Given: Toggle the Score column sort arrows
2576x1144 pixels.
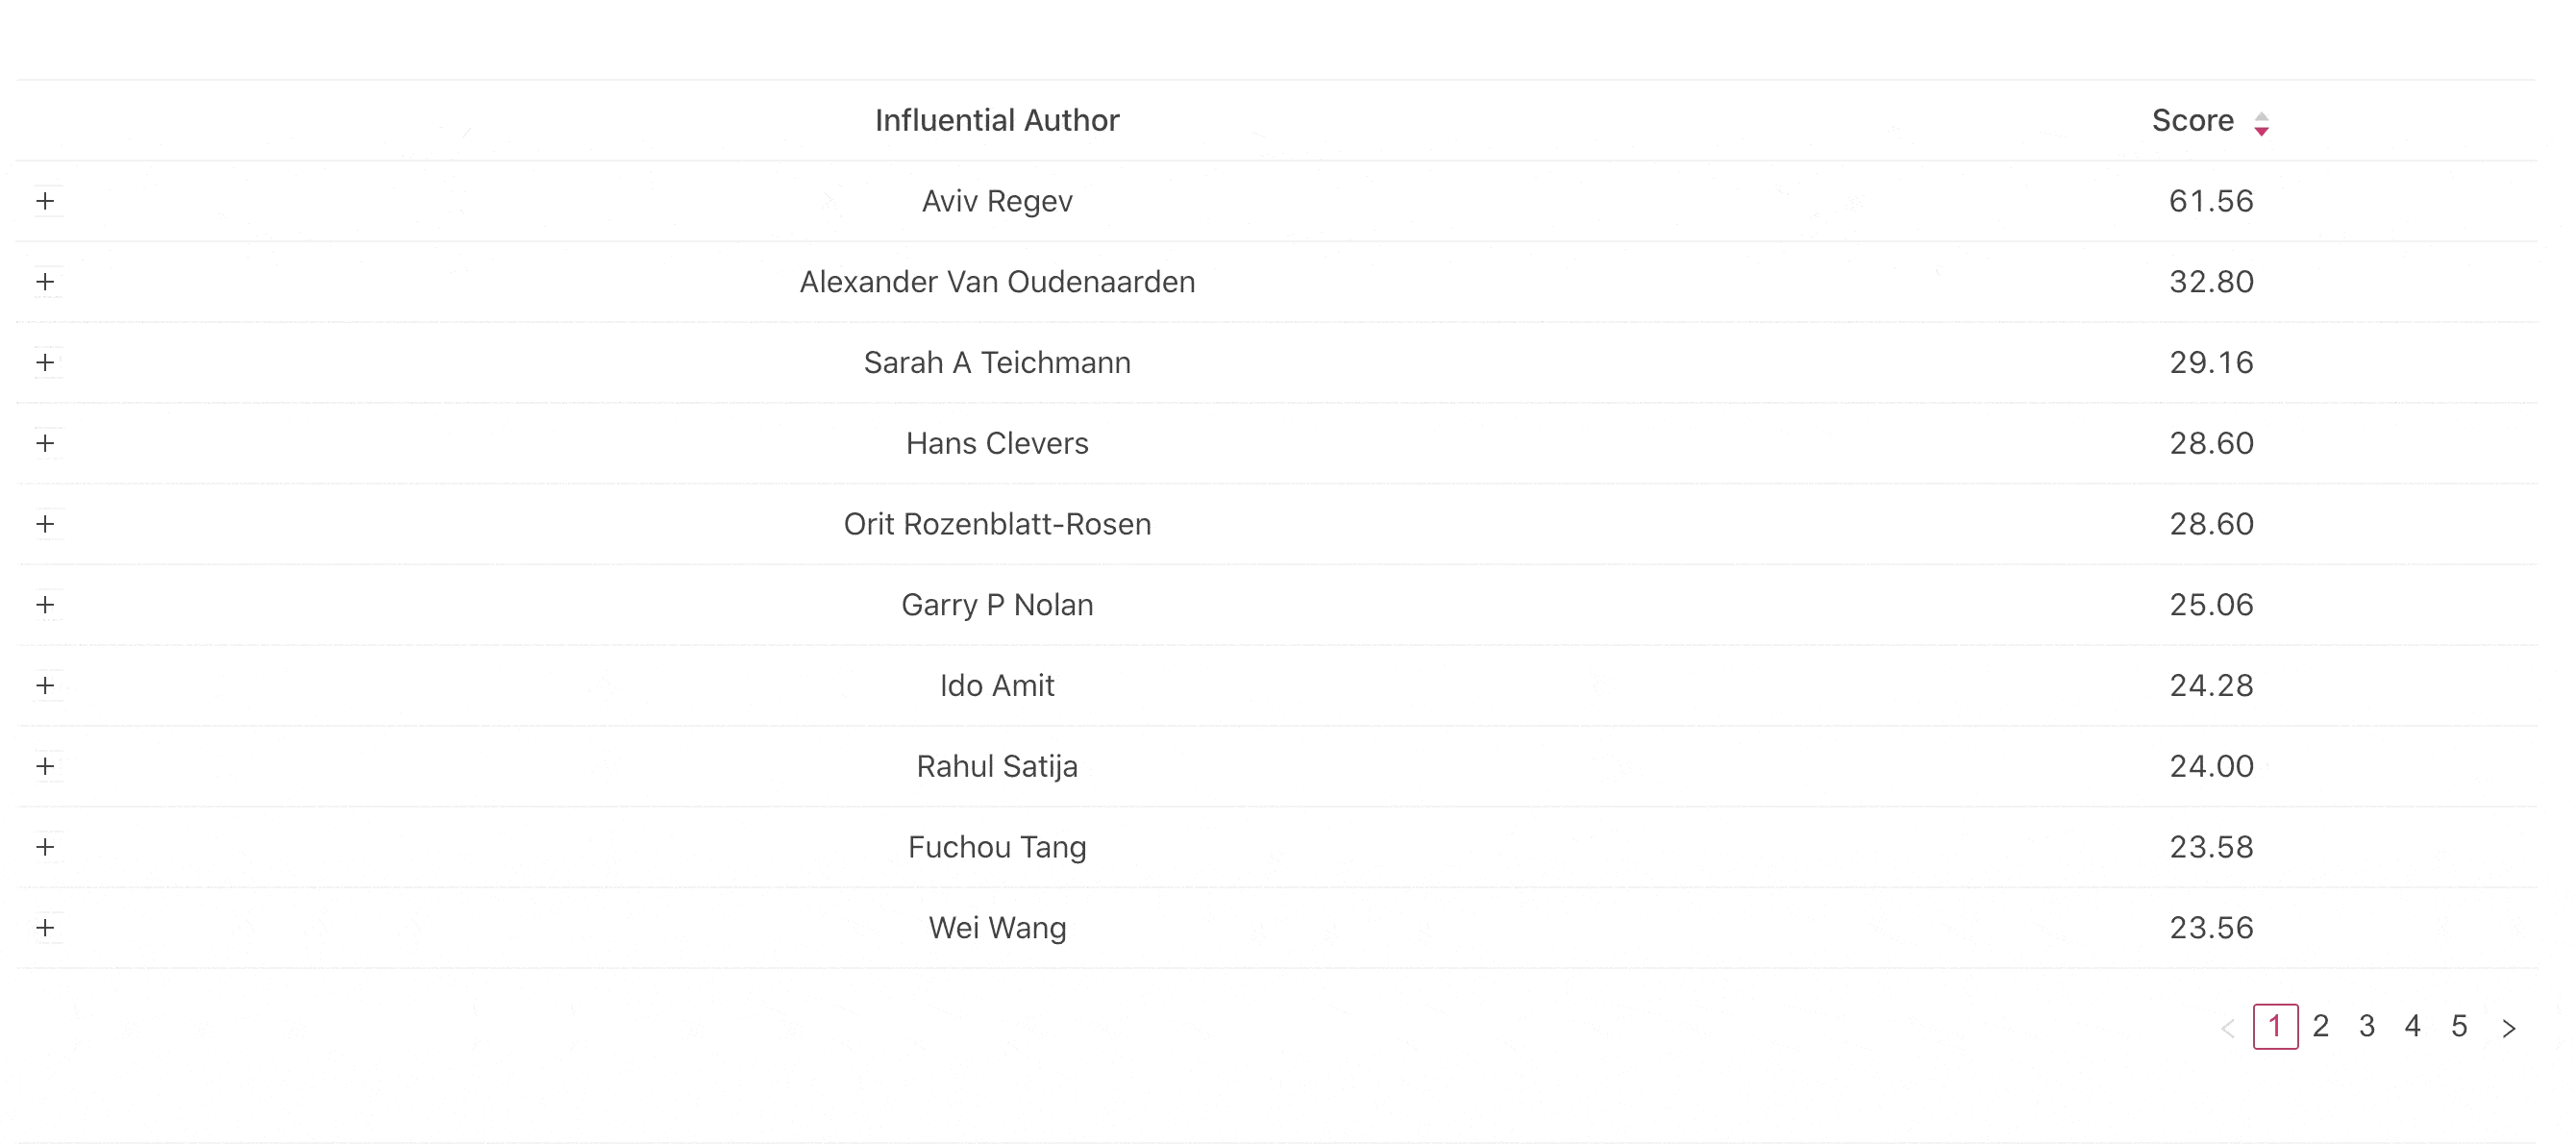Looking at the screenshot, I should tap(2261, 124).
